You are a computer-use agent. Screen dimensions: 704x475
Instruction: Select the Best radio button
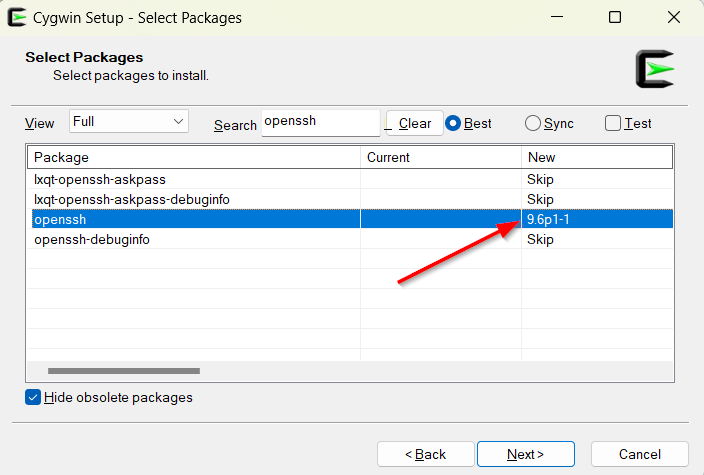click(x=454, y=123)
